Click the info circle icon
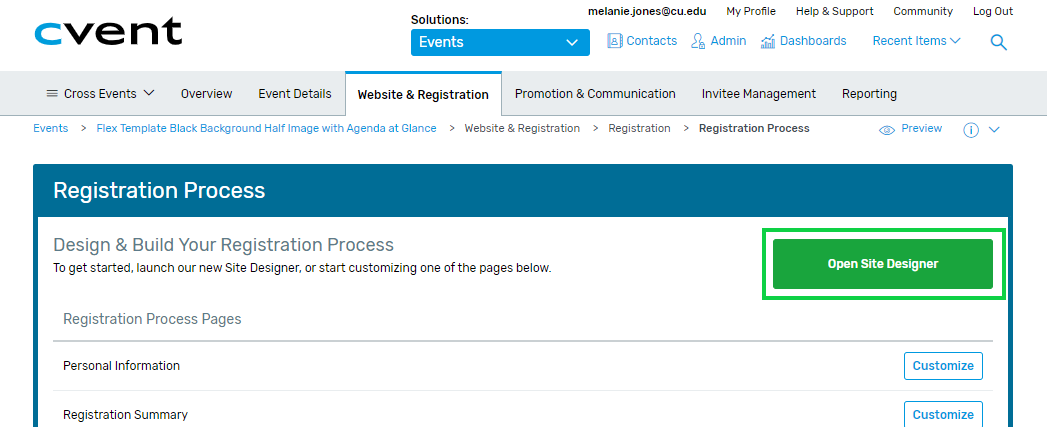1047x427 pixels. pyautogui.click(x=971, y=130)
